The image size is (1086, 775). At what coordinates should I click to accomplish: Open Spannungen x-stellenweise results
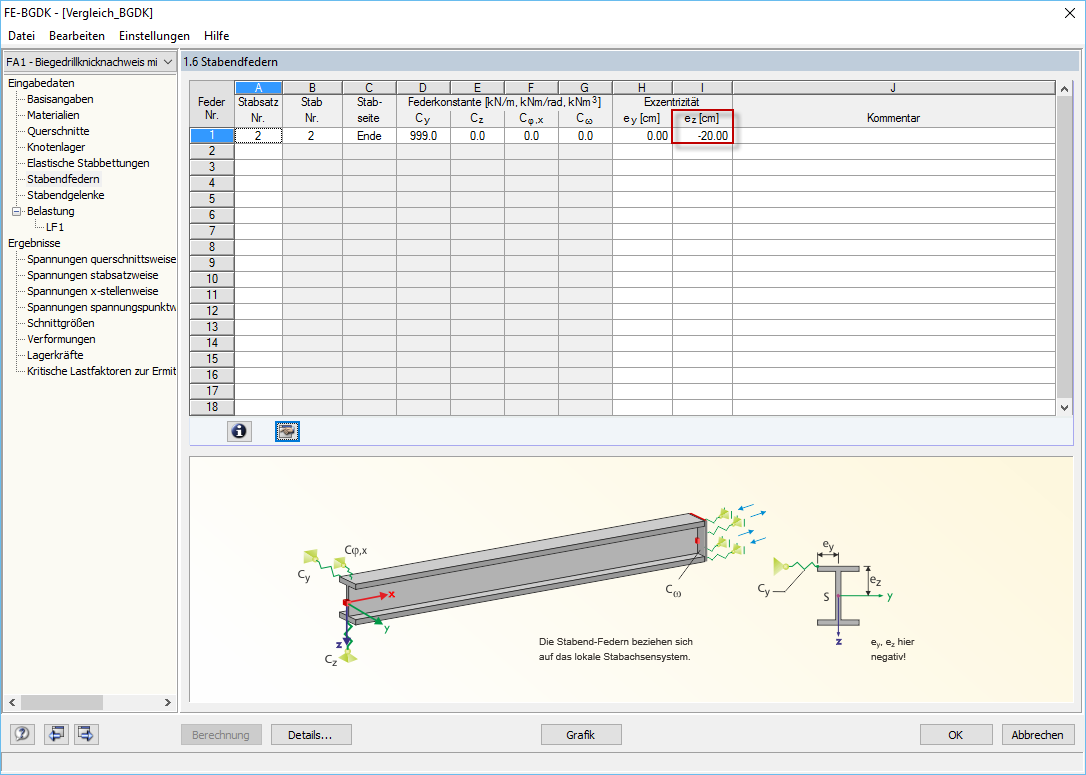[x=93, y=291]
